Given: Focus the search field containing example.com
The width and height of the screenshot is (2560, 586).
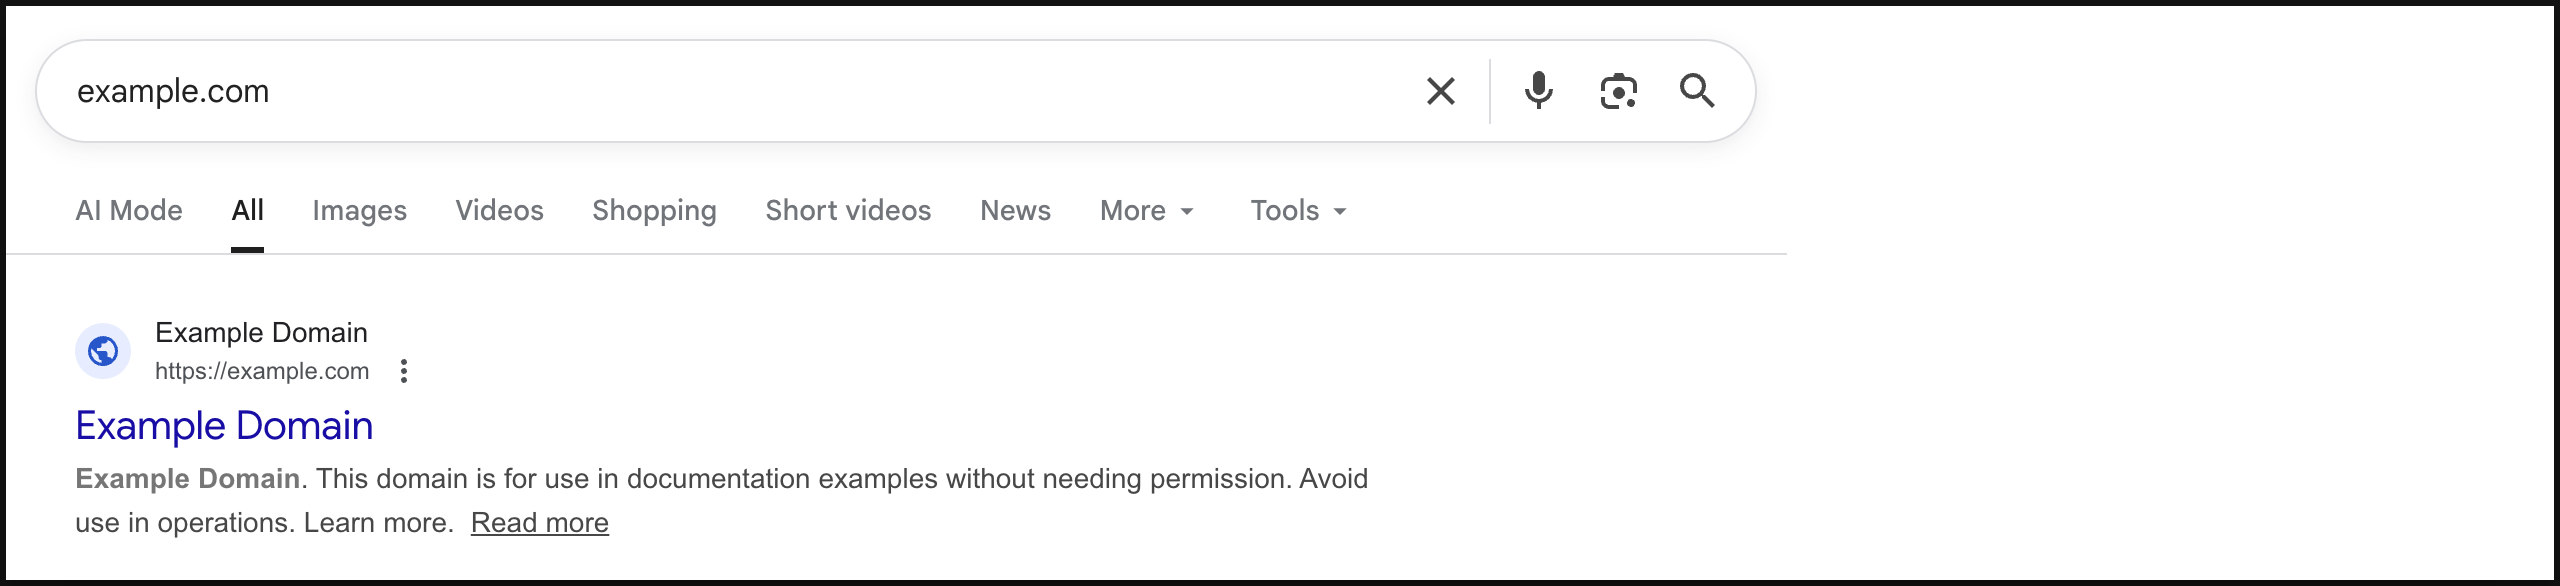Looking at the screenshot, I should [x=700, y=91].
